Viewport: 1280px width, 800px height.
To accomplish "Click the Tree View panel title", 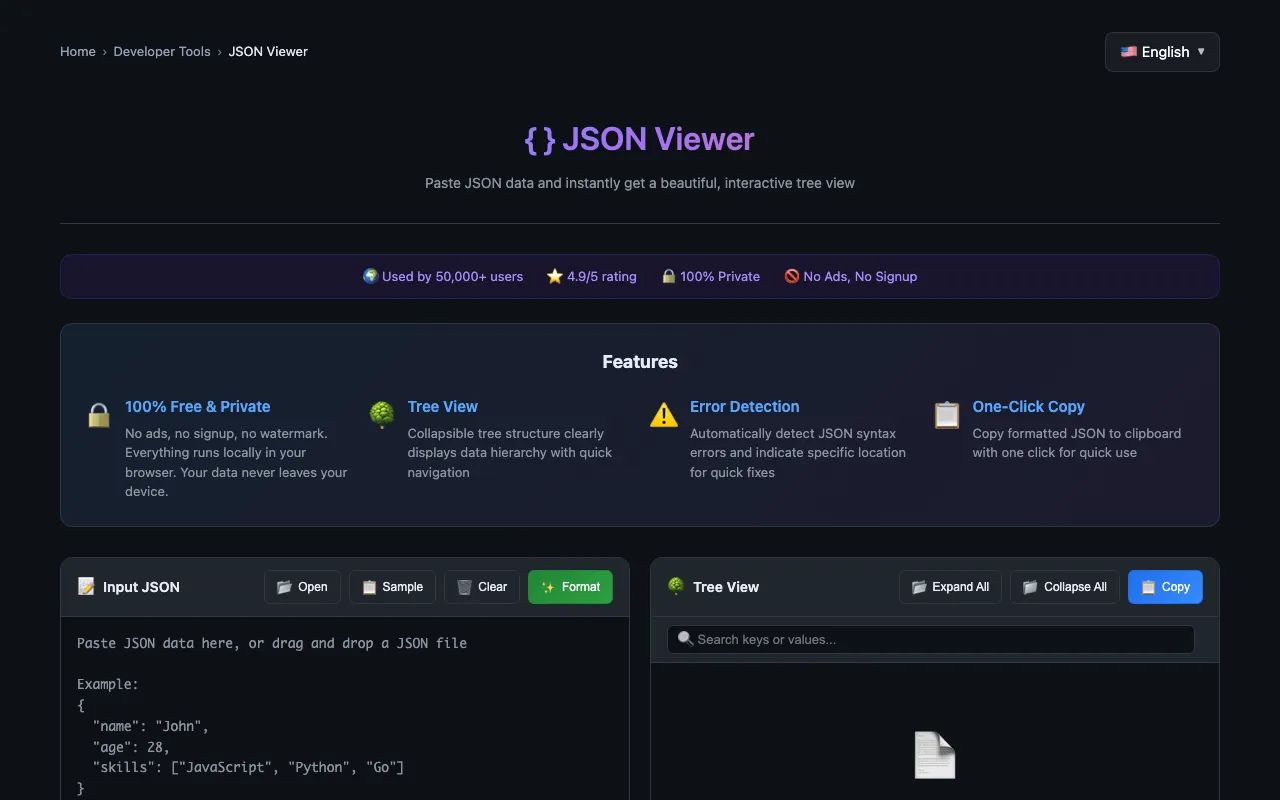I will (x=726, y=587).
